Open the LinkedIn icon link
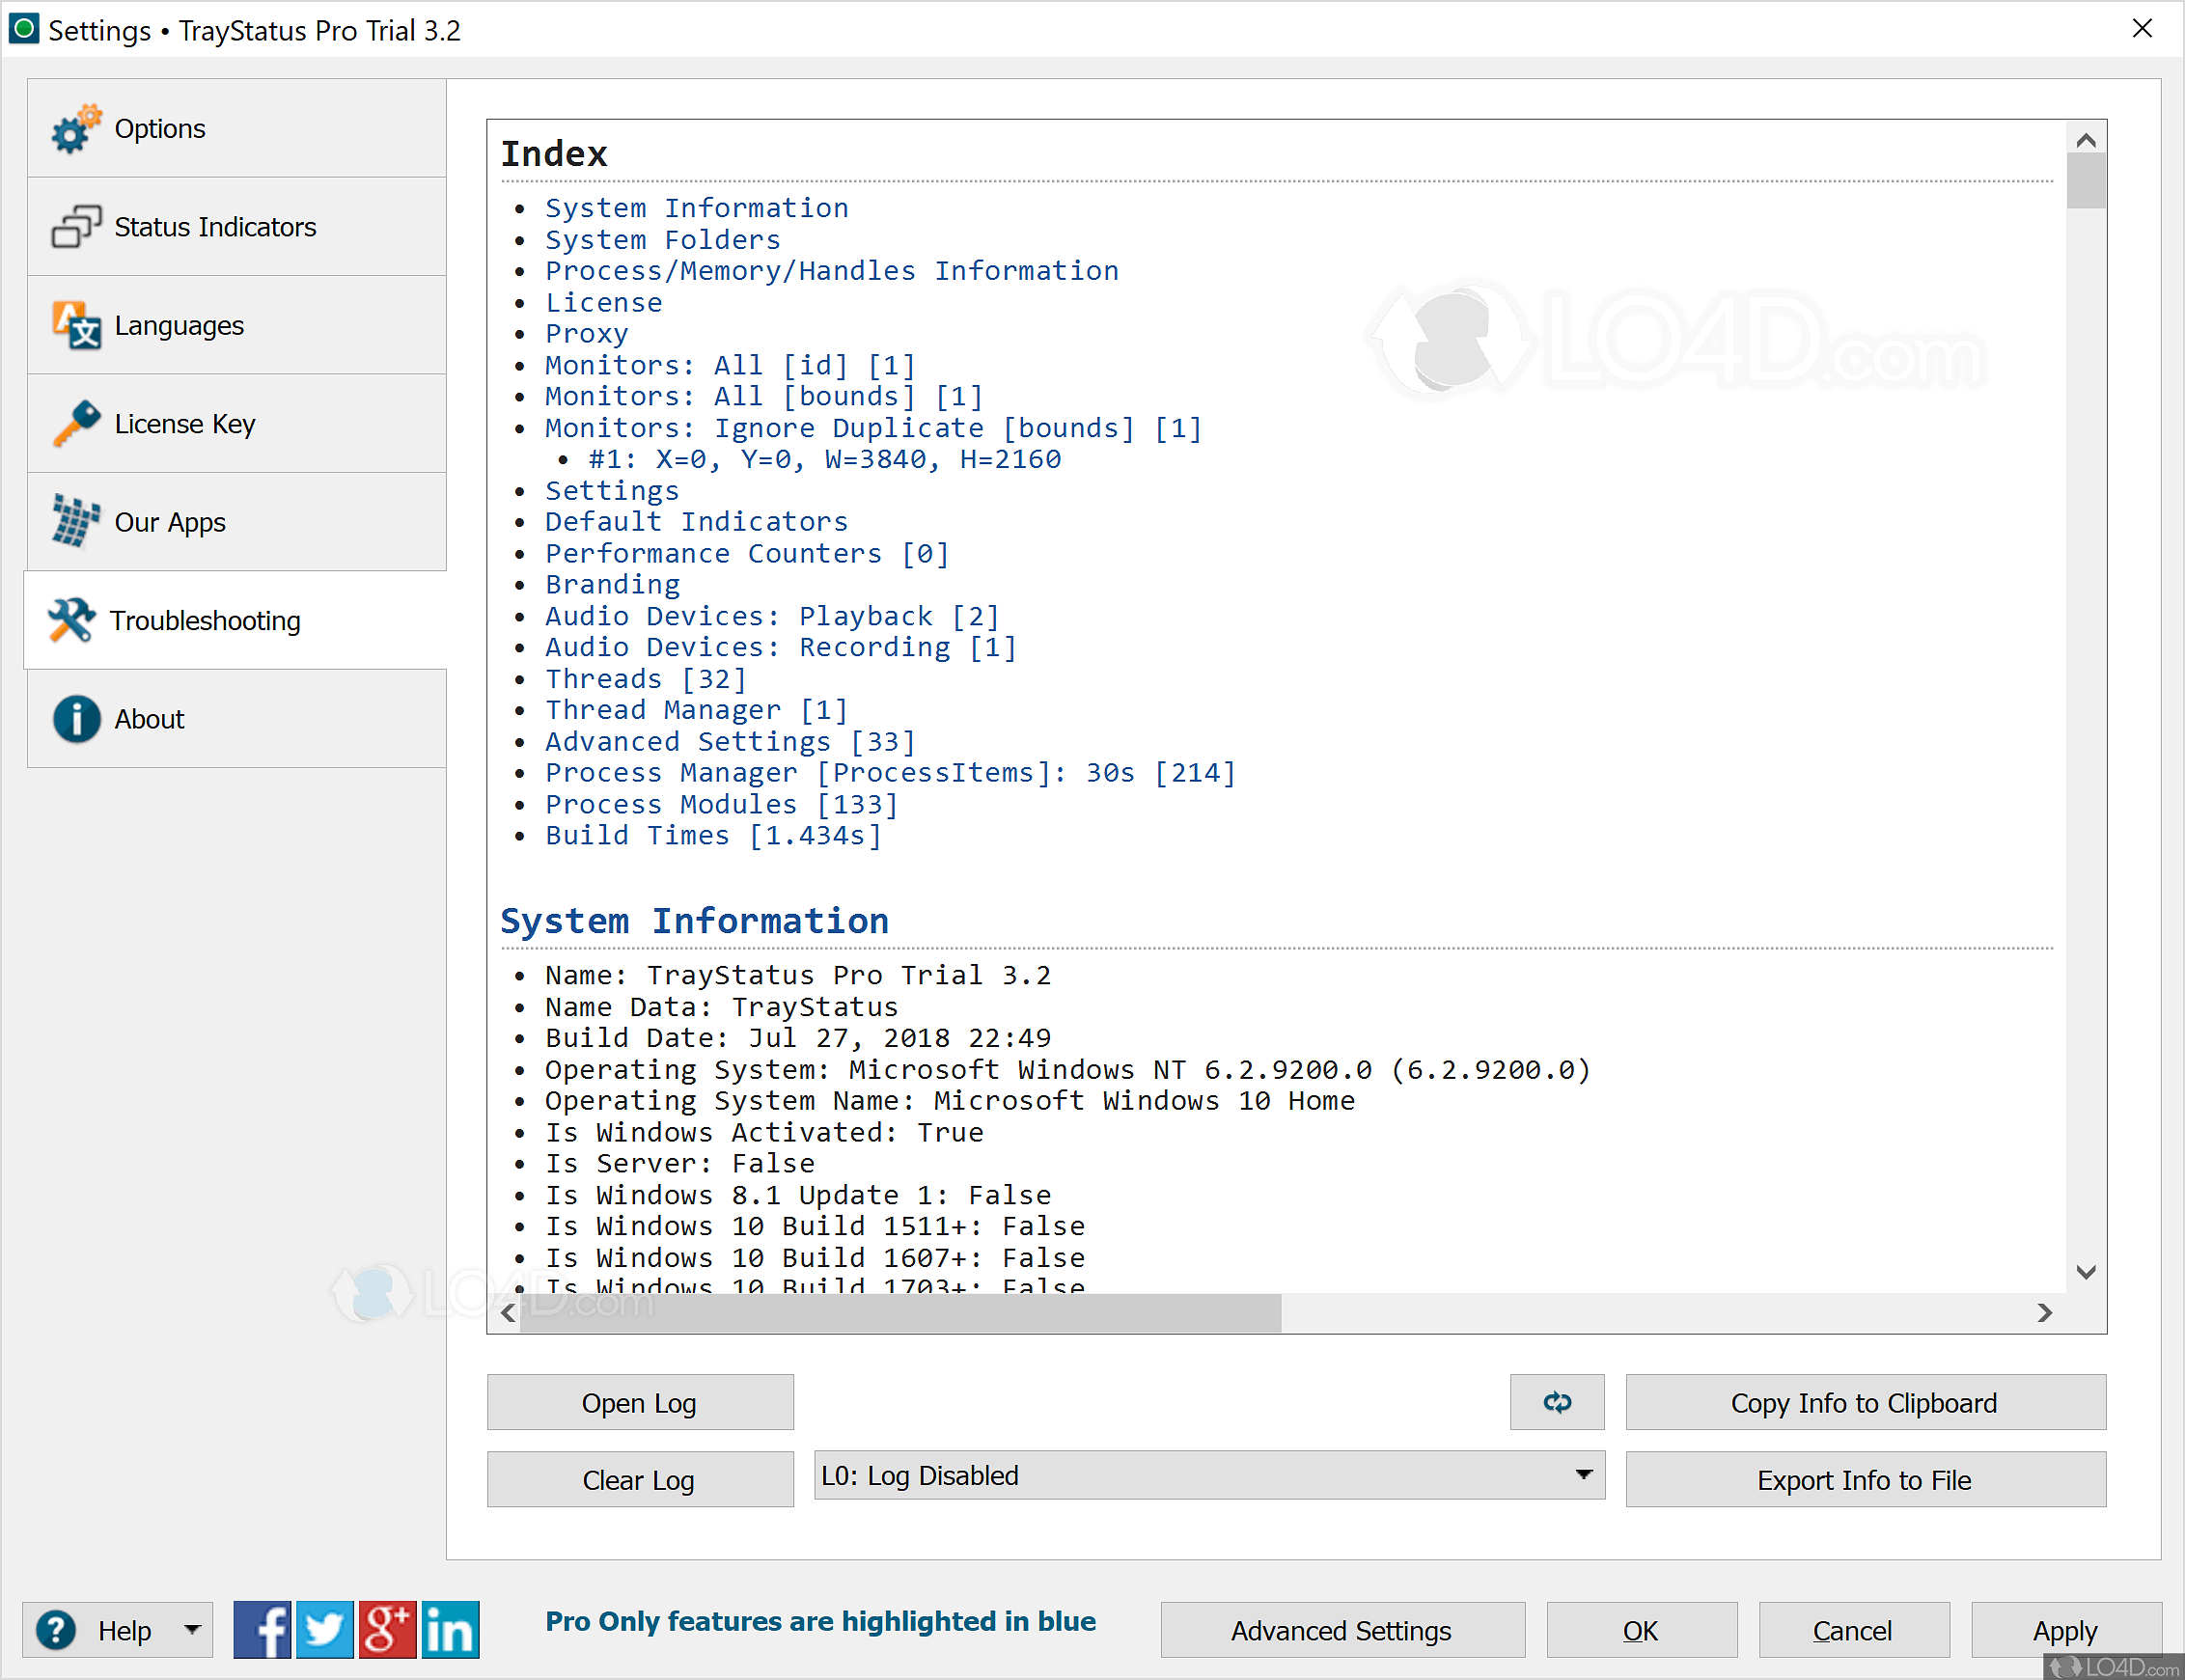 coord(450,1629)
